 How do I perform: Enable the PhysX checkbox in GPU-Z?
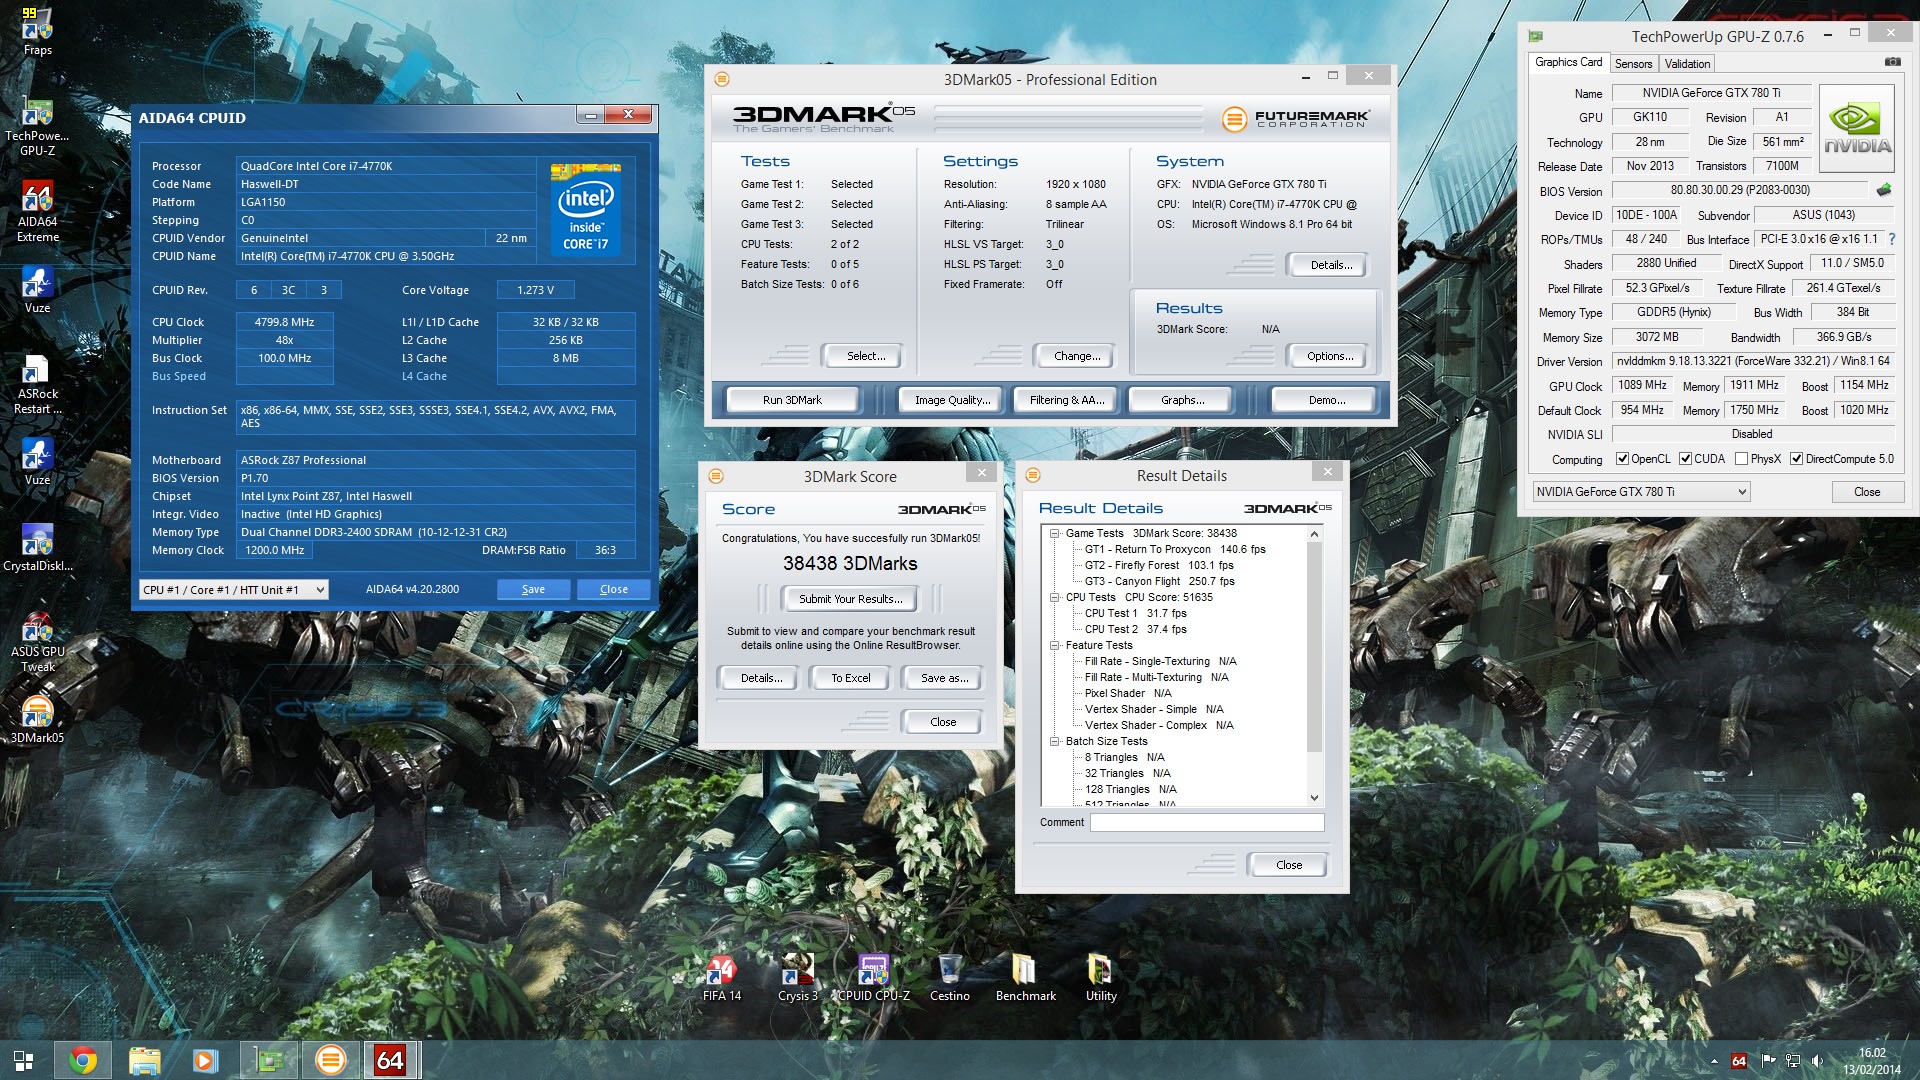1742,459
